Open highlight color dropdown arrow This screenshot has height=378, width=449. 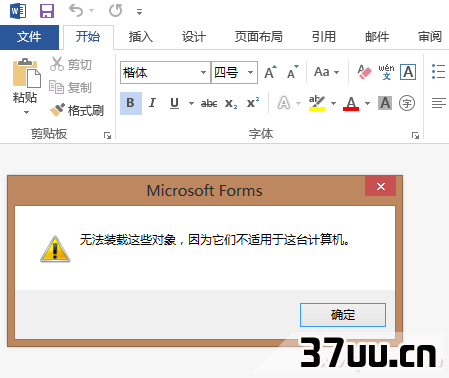click(333, 103)
